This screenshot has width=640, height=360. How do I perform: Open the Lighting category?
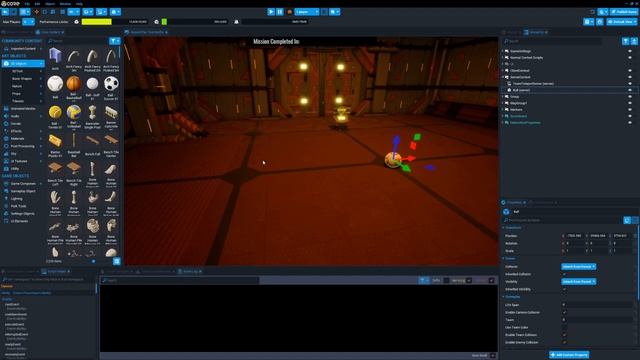pos(16,199)
